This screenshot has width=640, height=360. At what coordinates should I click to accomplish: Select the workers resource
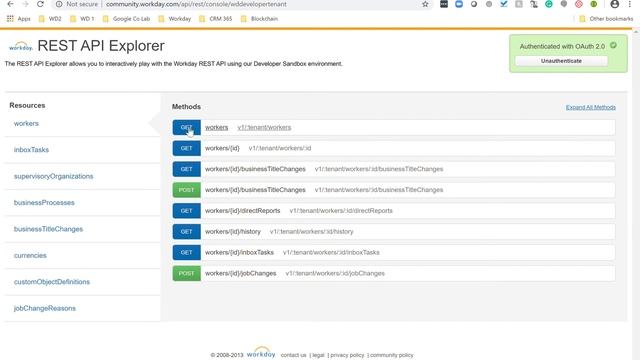pos(26,123)
